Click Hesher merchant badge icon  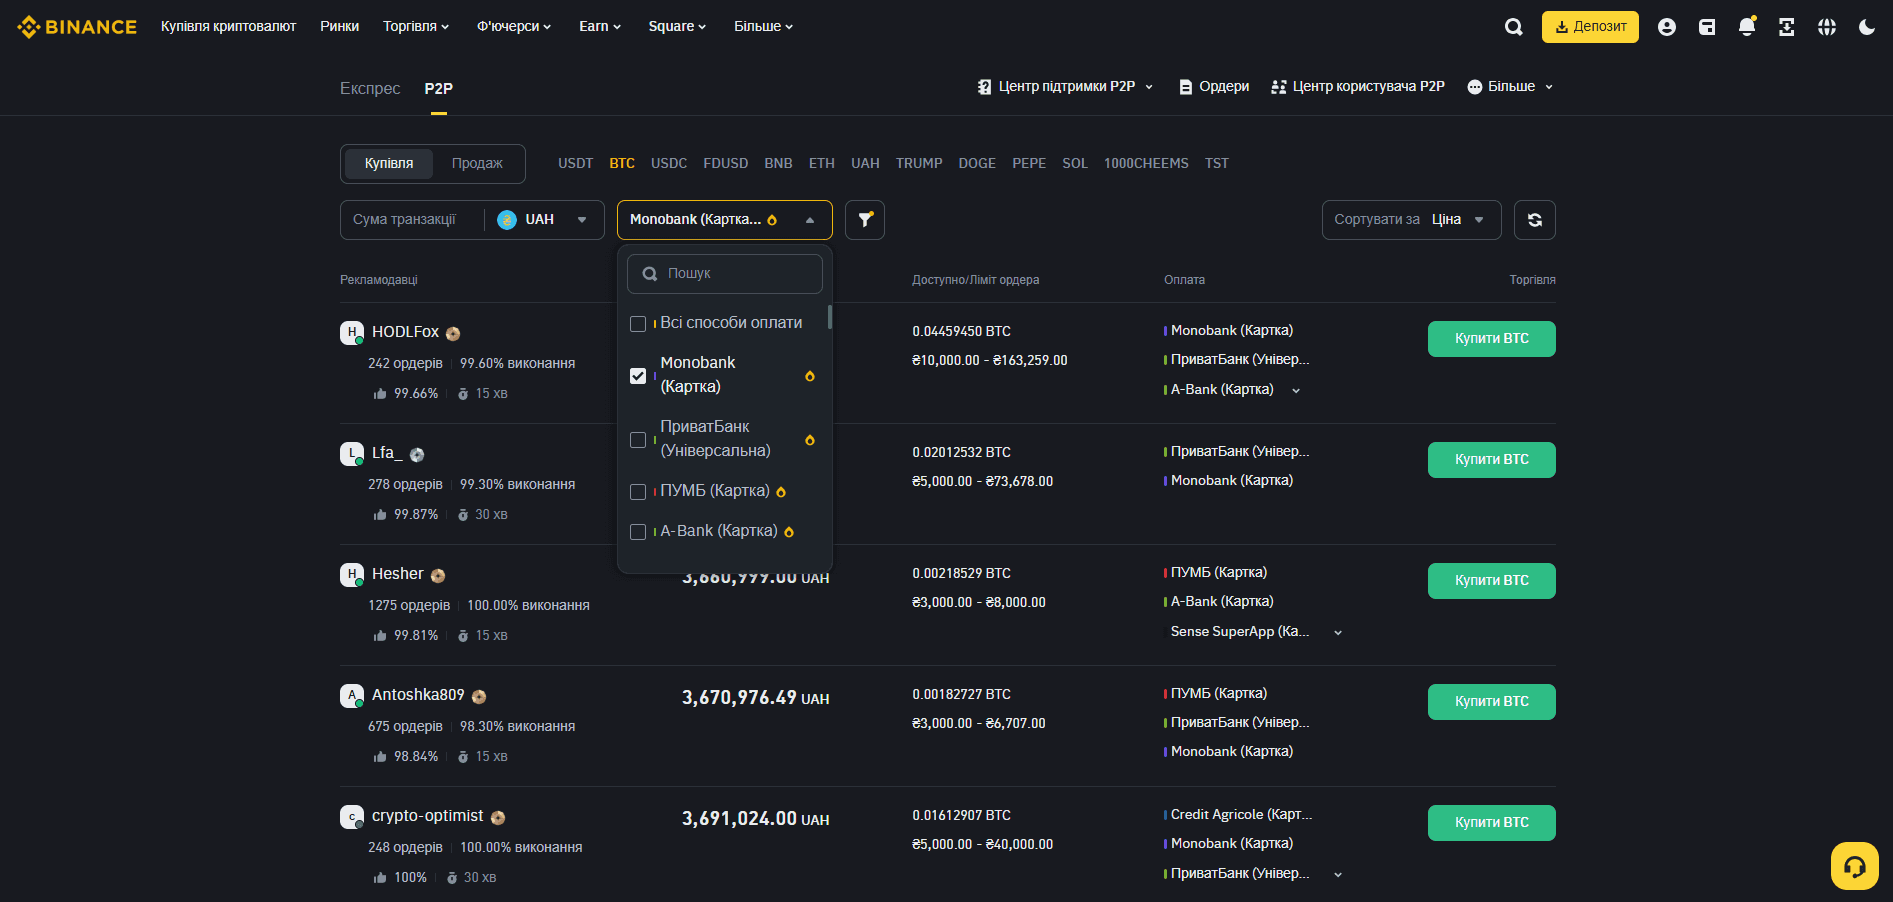click(438, 576)
